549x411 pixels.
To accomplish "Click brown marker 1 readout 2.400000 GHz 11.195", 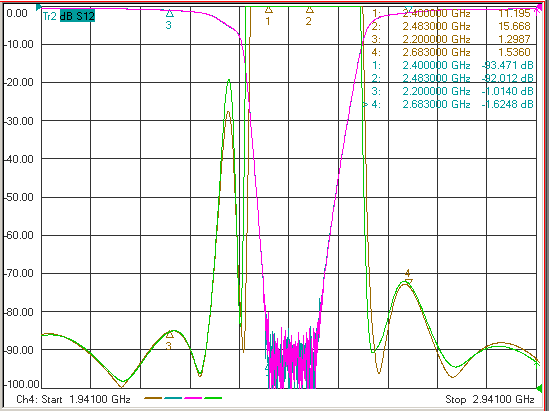I will point(451,14).
